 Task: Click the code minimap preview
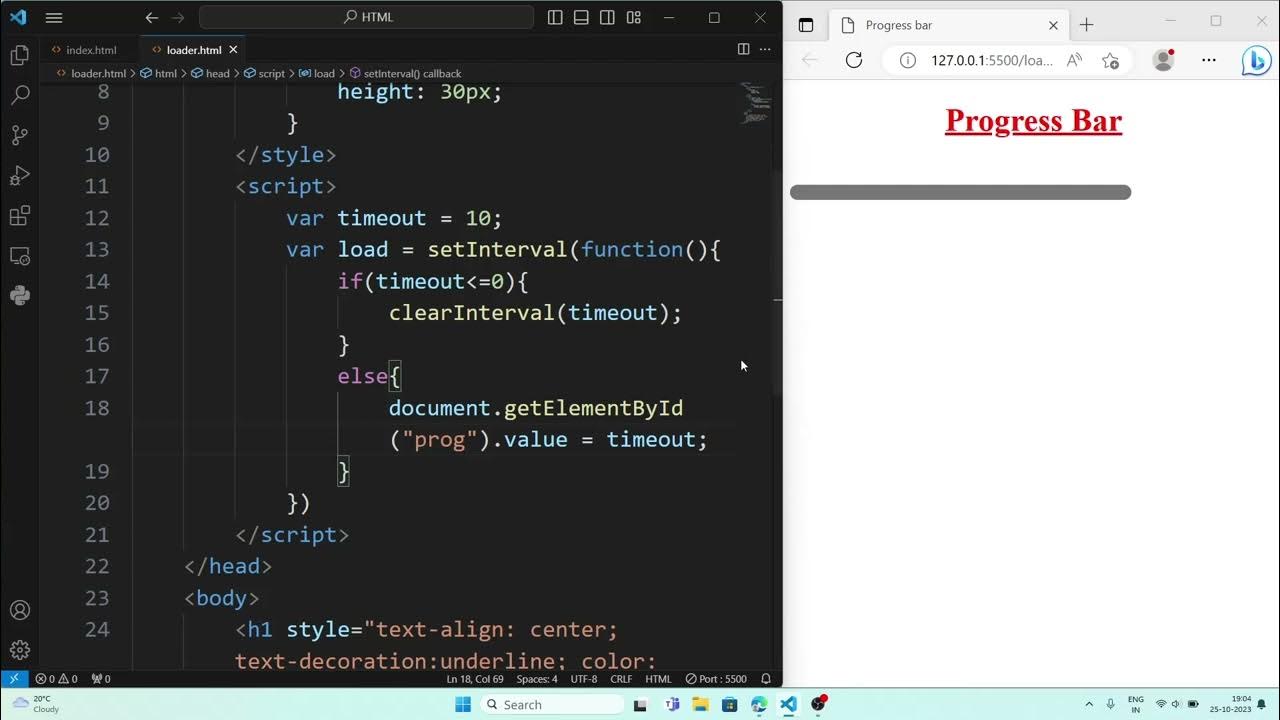[x=755, y=103]
